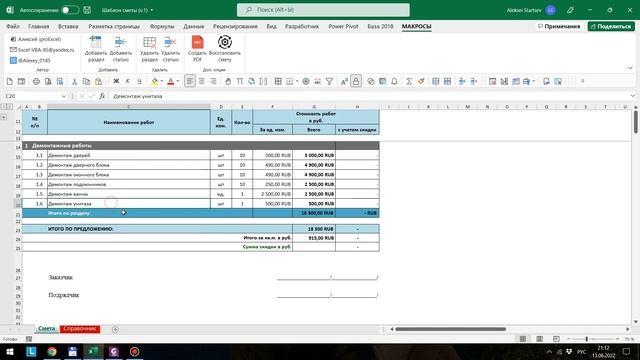Click the Удалить статью macro button
The image size is (640, 360).
pyautogui.click(x=171, y=49)
